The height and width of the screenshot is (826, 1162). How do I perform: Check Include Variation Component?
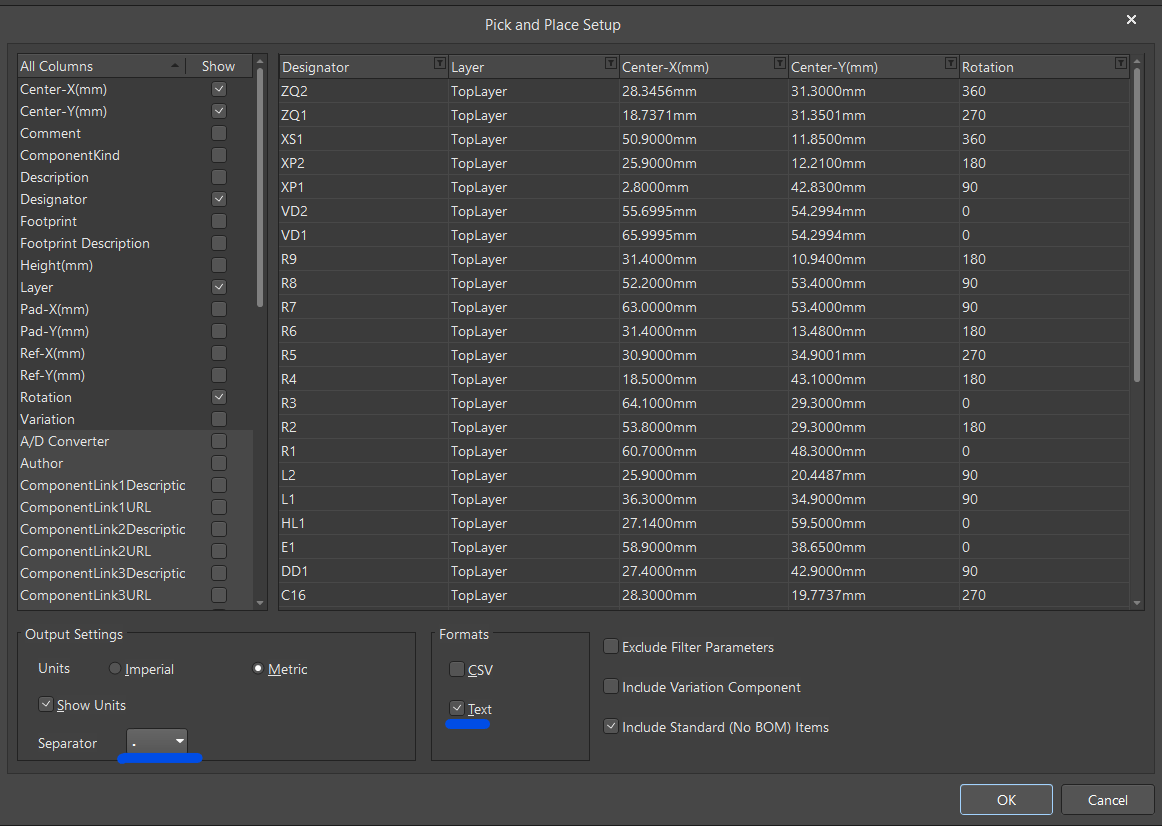611,687
